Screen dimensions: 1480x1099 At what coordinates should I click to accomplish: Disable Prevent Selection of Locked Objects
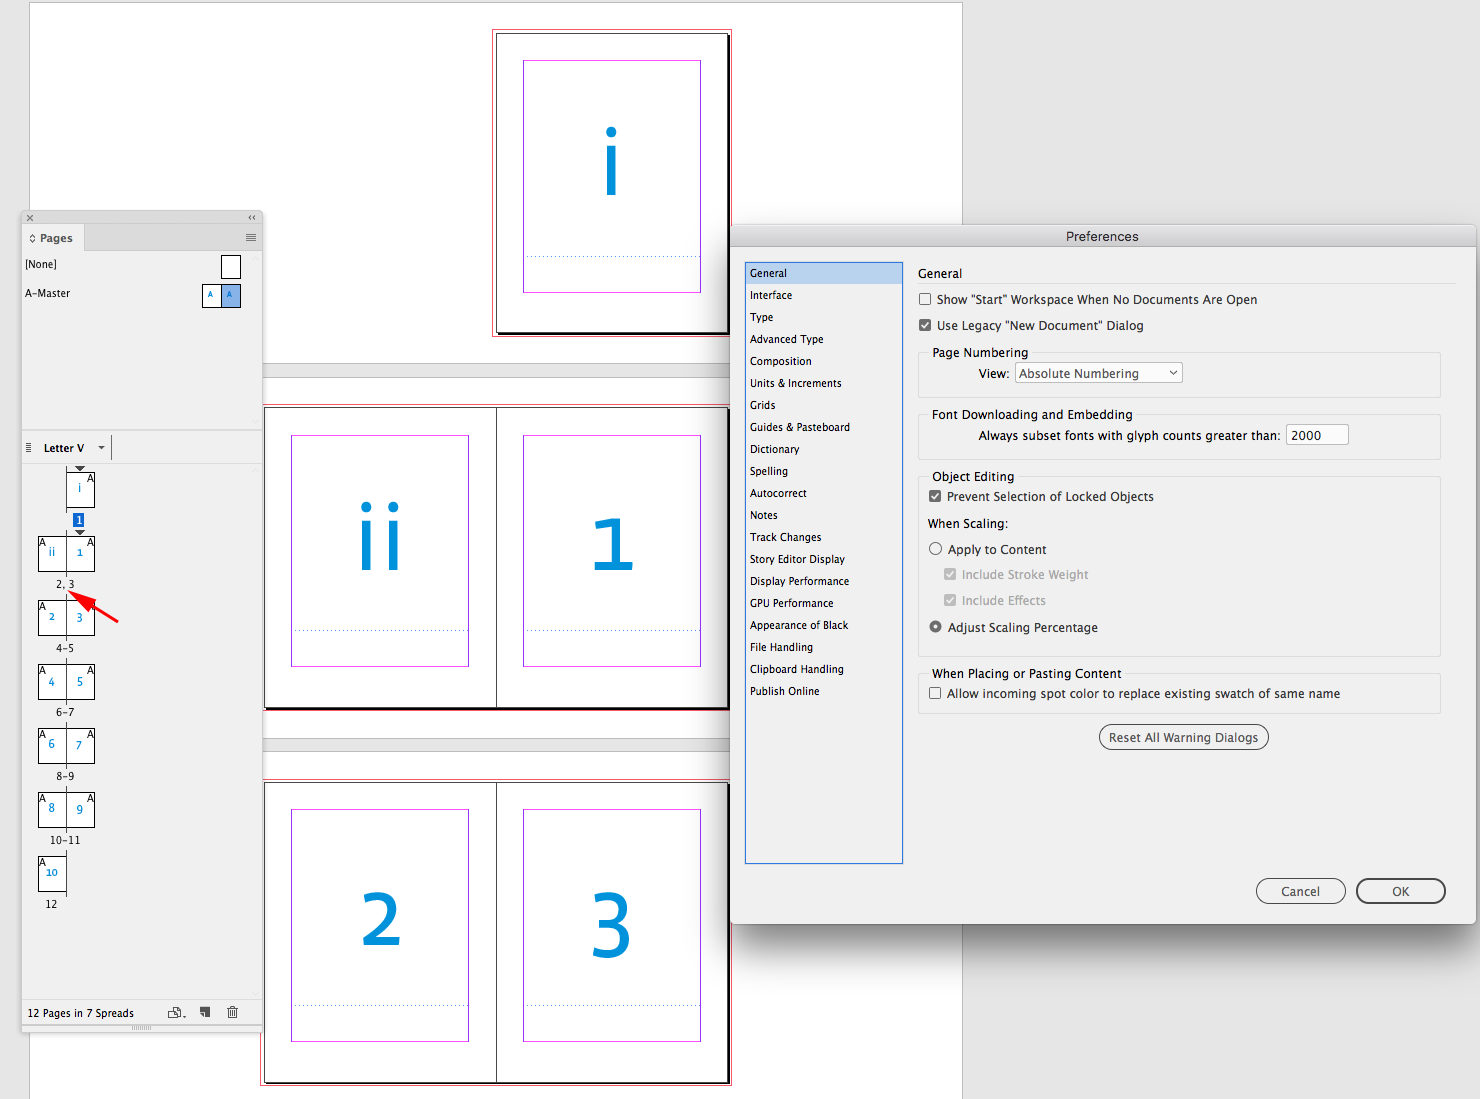point(935,496)
